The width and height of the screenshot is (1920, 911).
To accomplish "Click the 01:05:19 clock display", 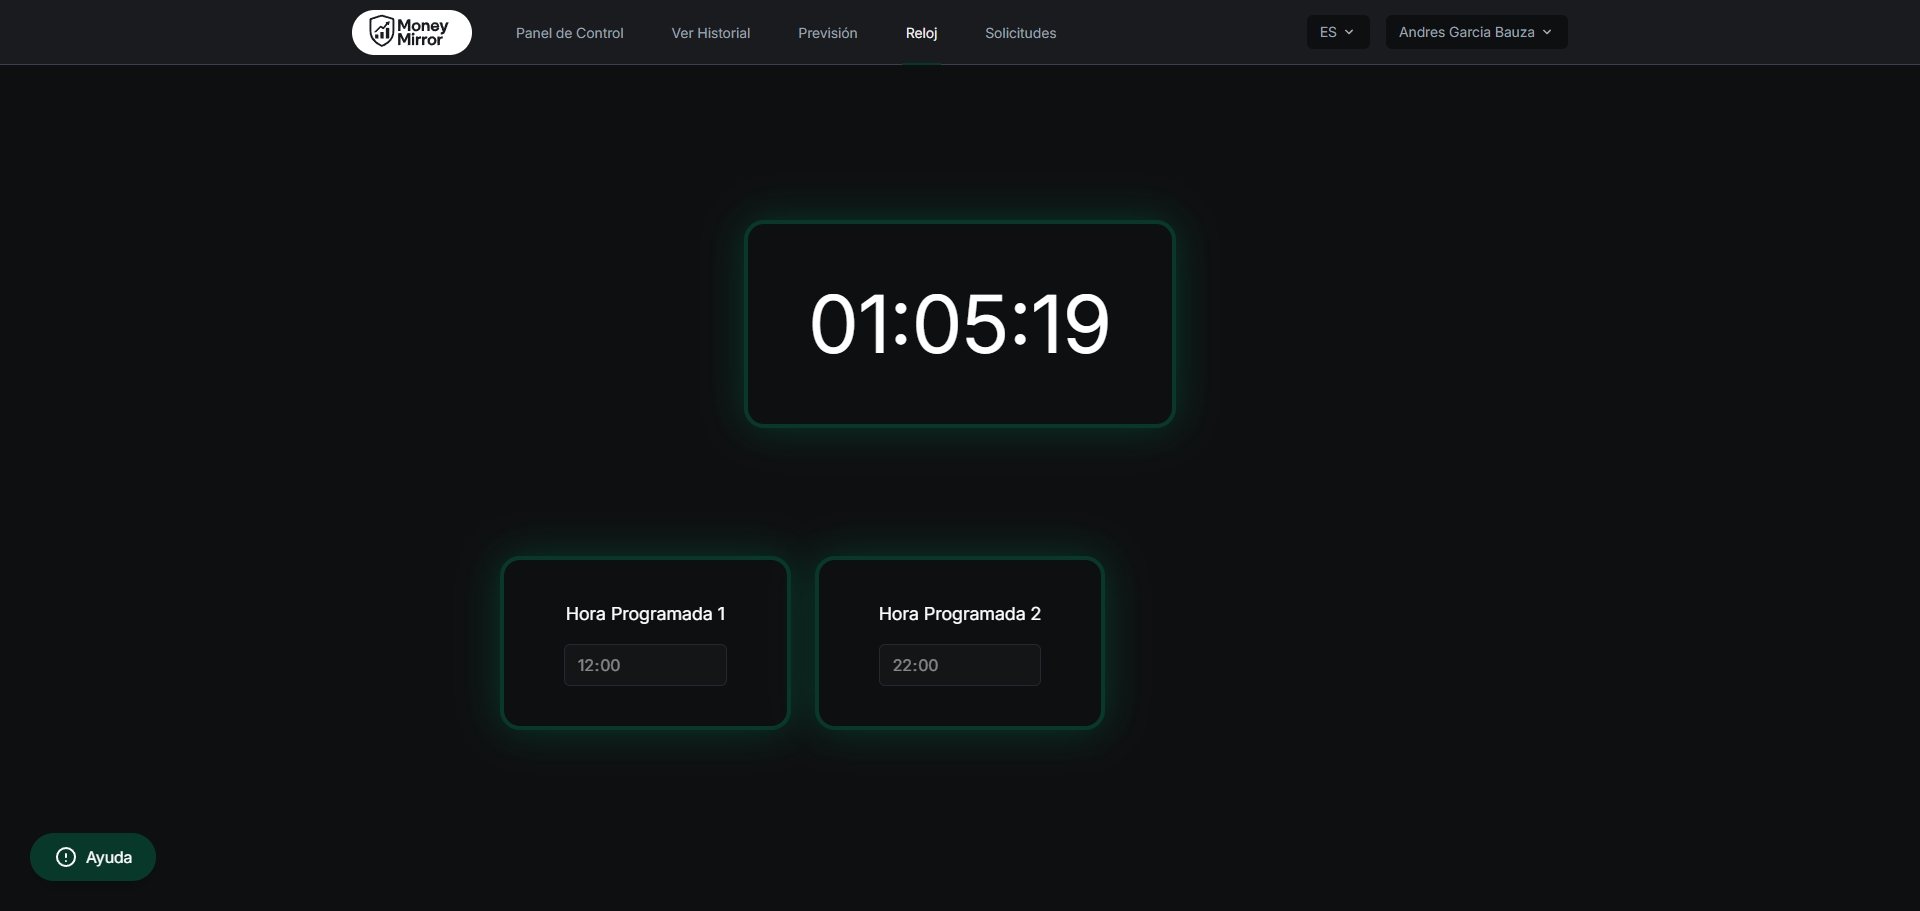I will tap(959, 324).
